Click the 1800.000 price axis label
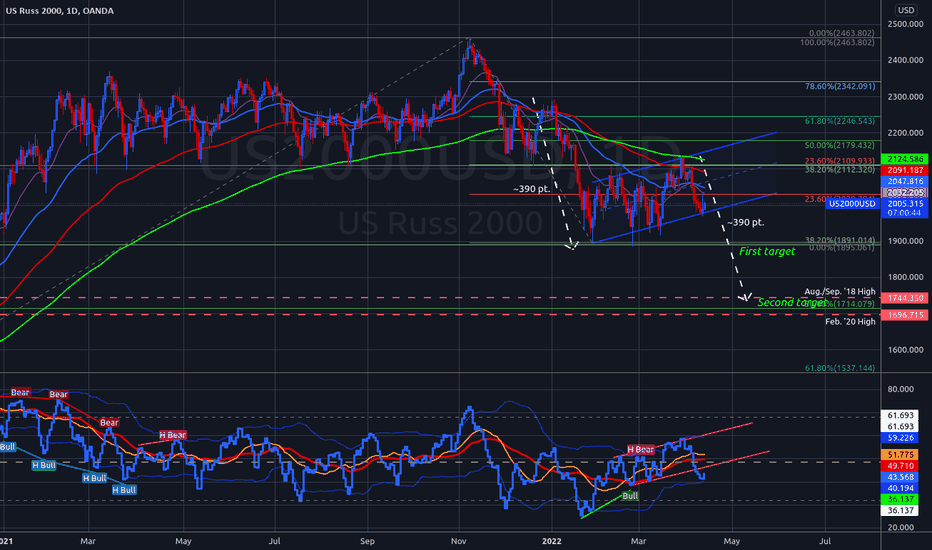 click(x=905, y=277)
